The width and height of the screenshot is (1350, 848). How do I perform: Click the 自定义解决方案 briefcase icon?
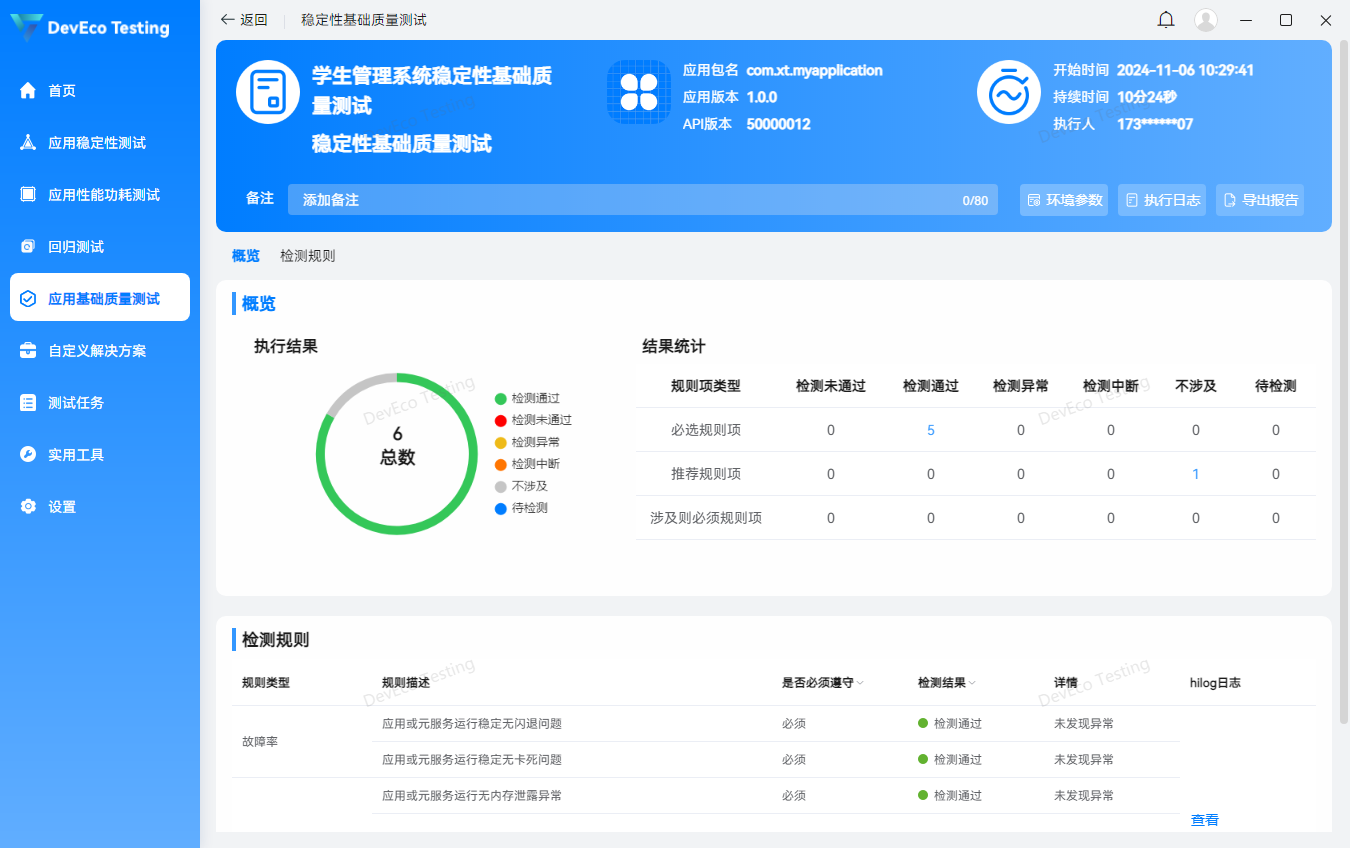point(28,351)
